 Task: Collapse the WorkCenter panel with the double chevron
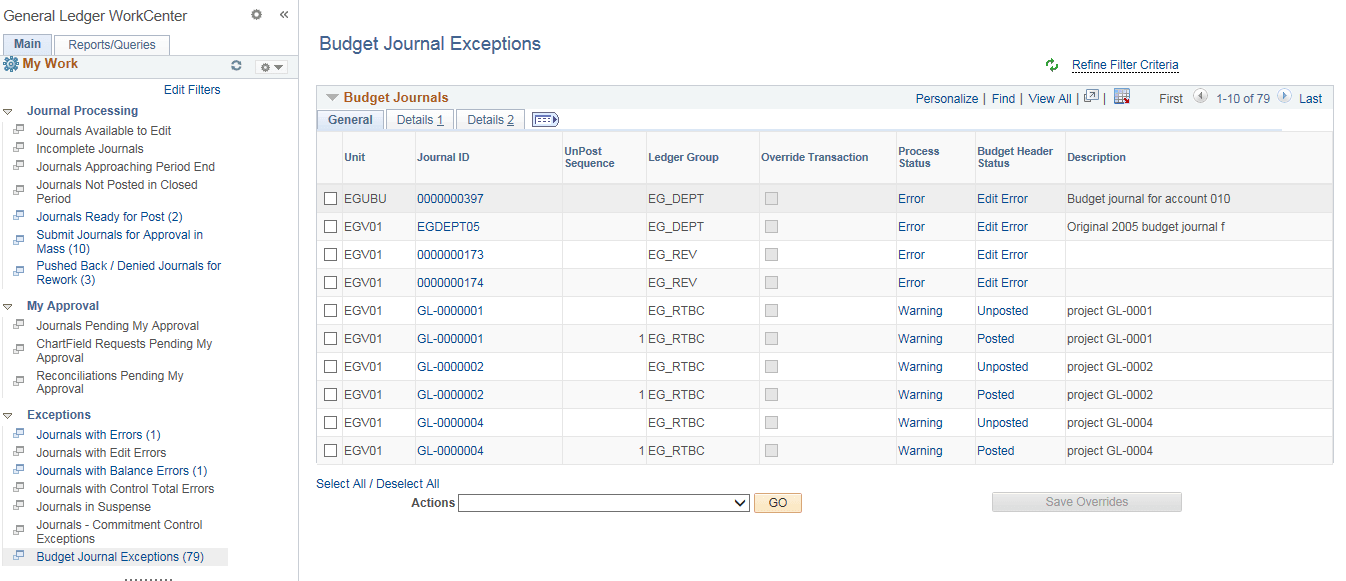[x=283, y=15]
